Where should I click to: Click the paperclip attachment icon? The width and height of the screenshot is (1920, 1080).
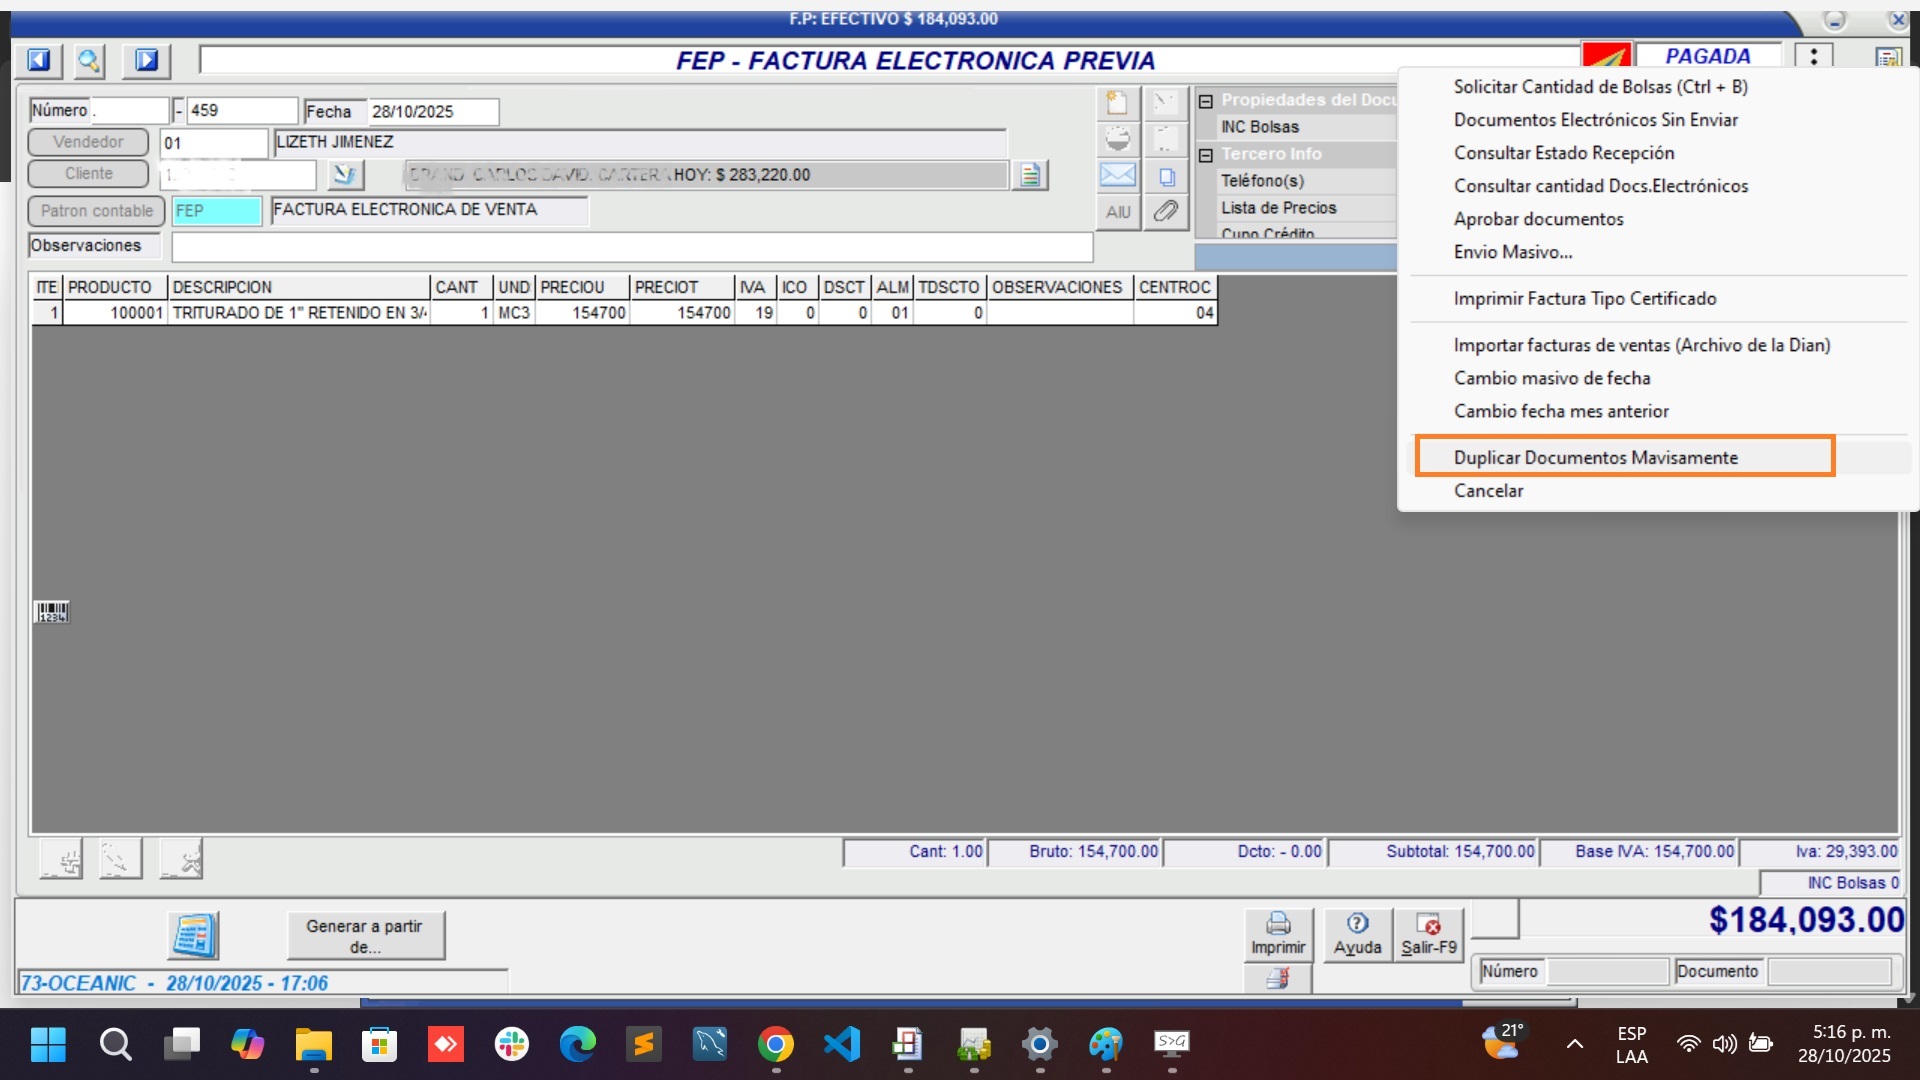coord(1166,211)
